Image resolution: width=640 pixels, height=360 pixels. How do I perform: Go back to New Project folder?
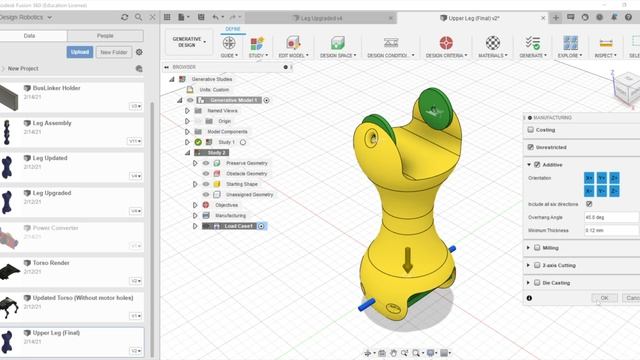23,69
